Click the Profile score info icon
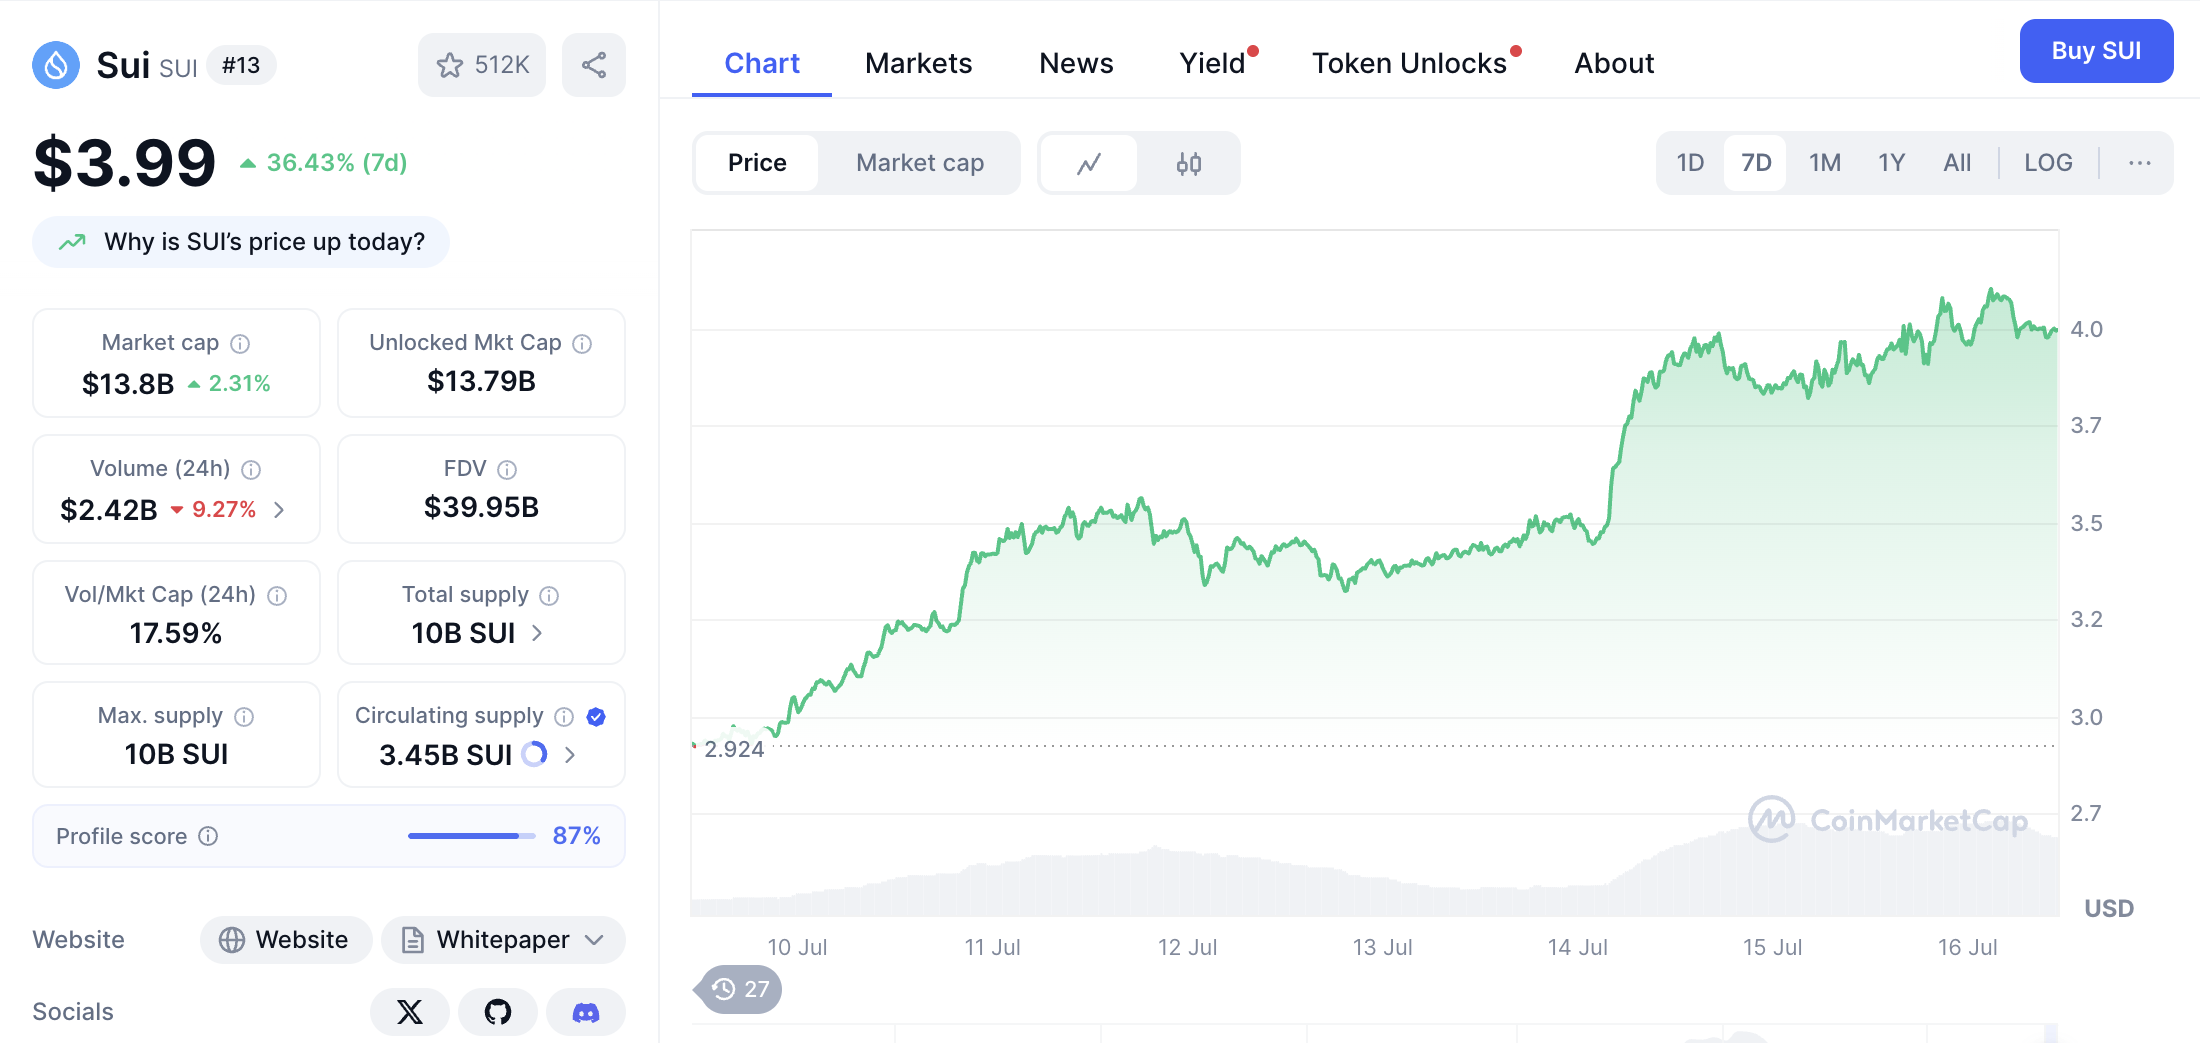The image size is (2200, 1043). [x=208, y=836]
